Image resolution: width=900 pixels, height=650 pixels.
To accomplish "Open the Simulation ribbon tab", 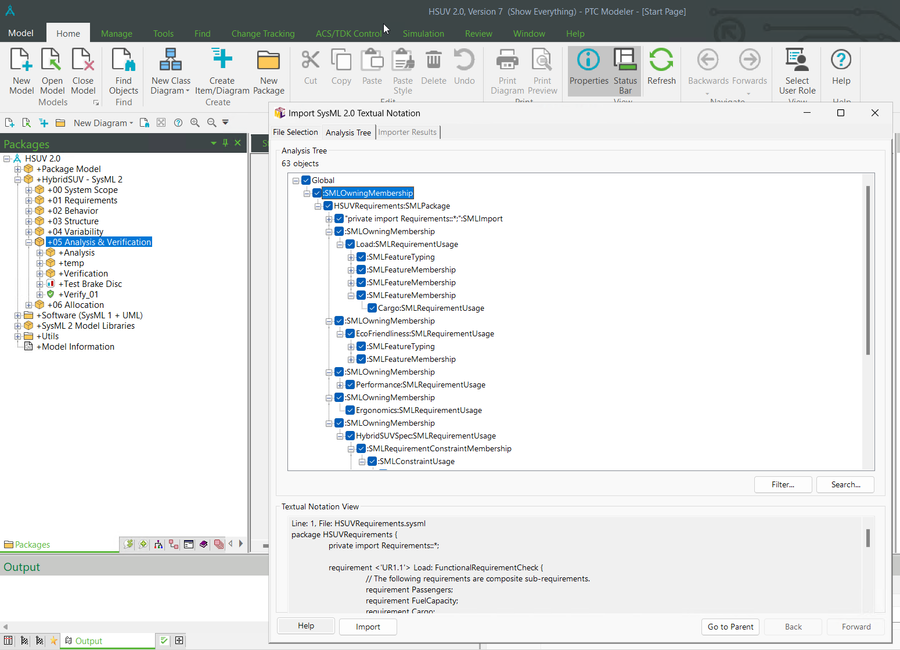I will pos(423,33).
